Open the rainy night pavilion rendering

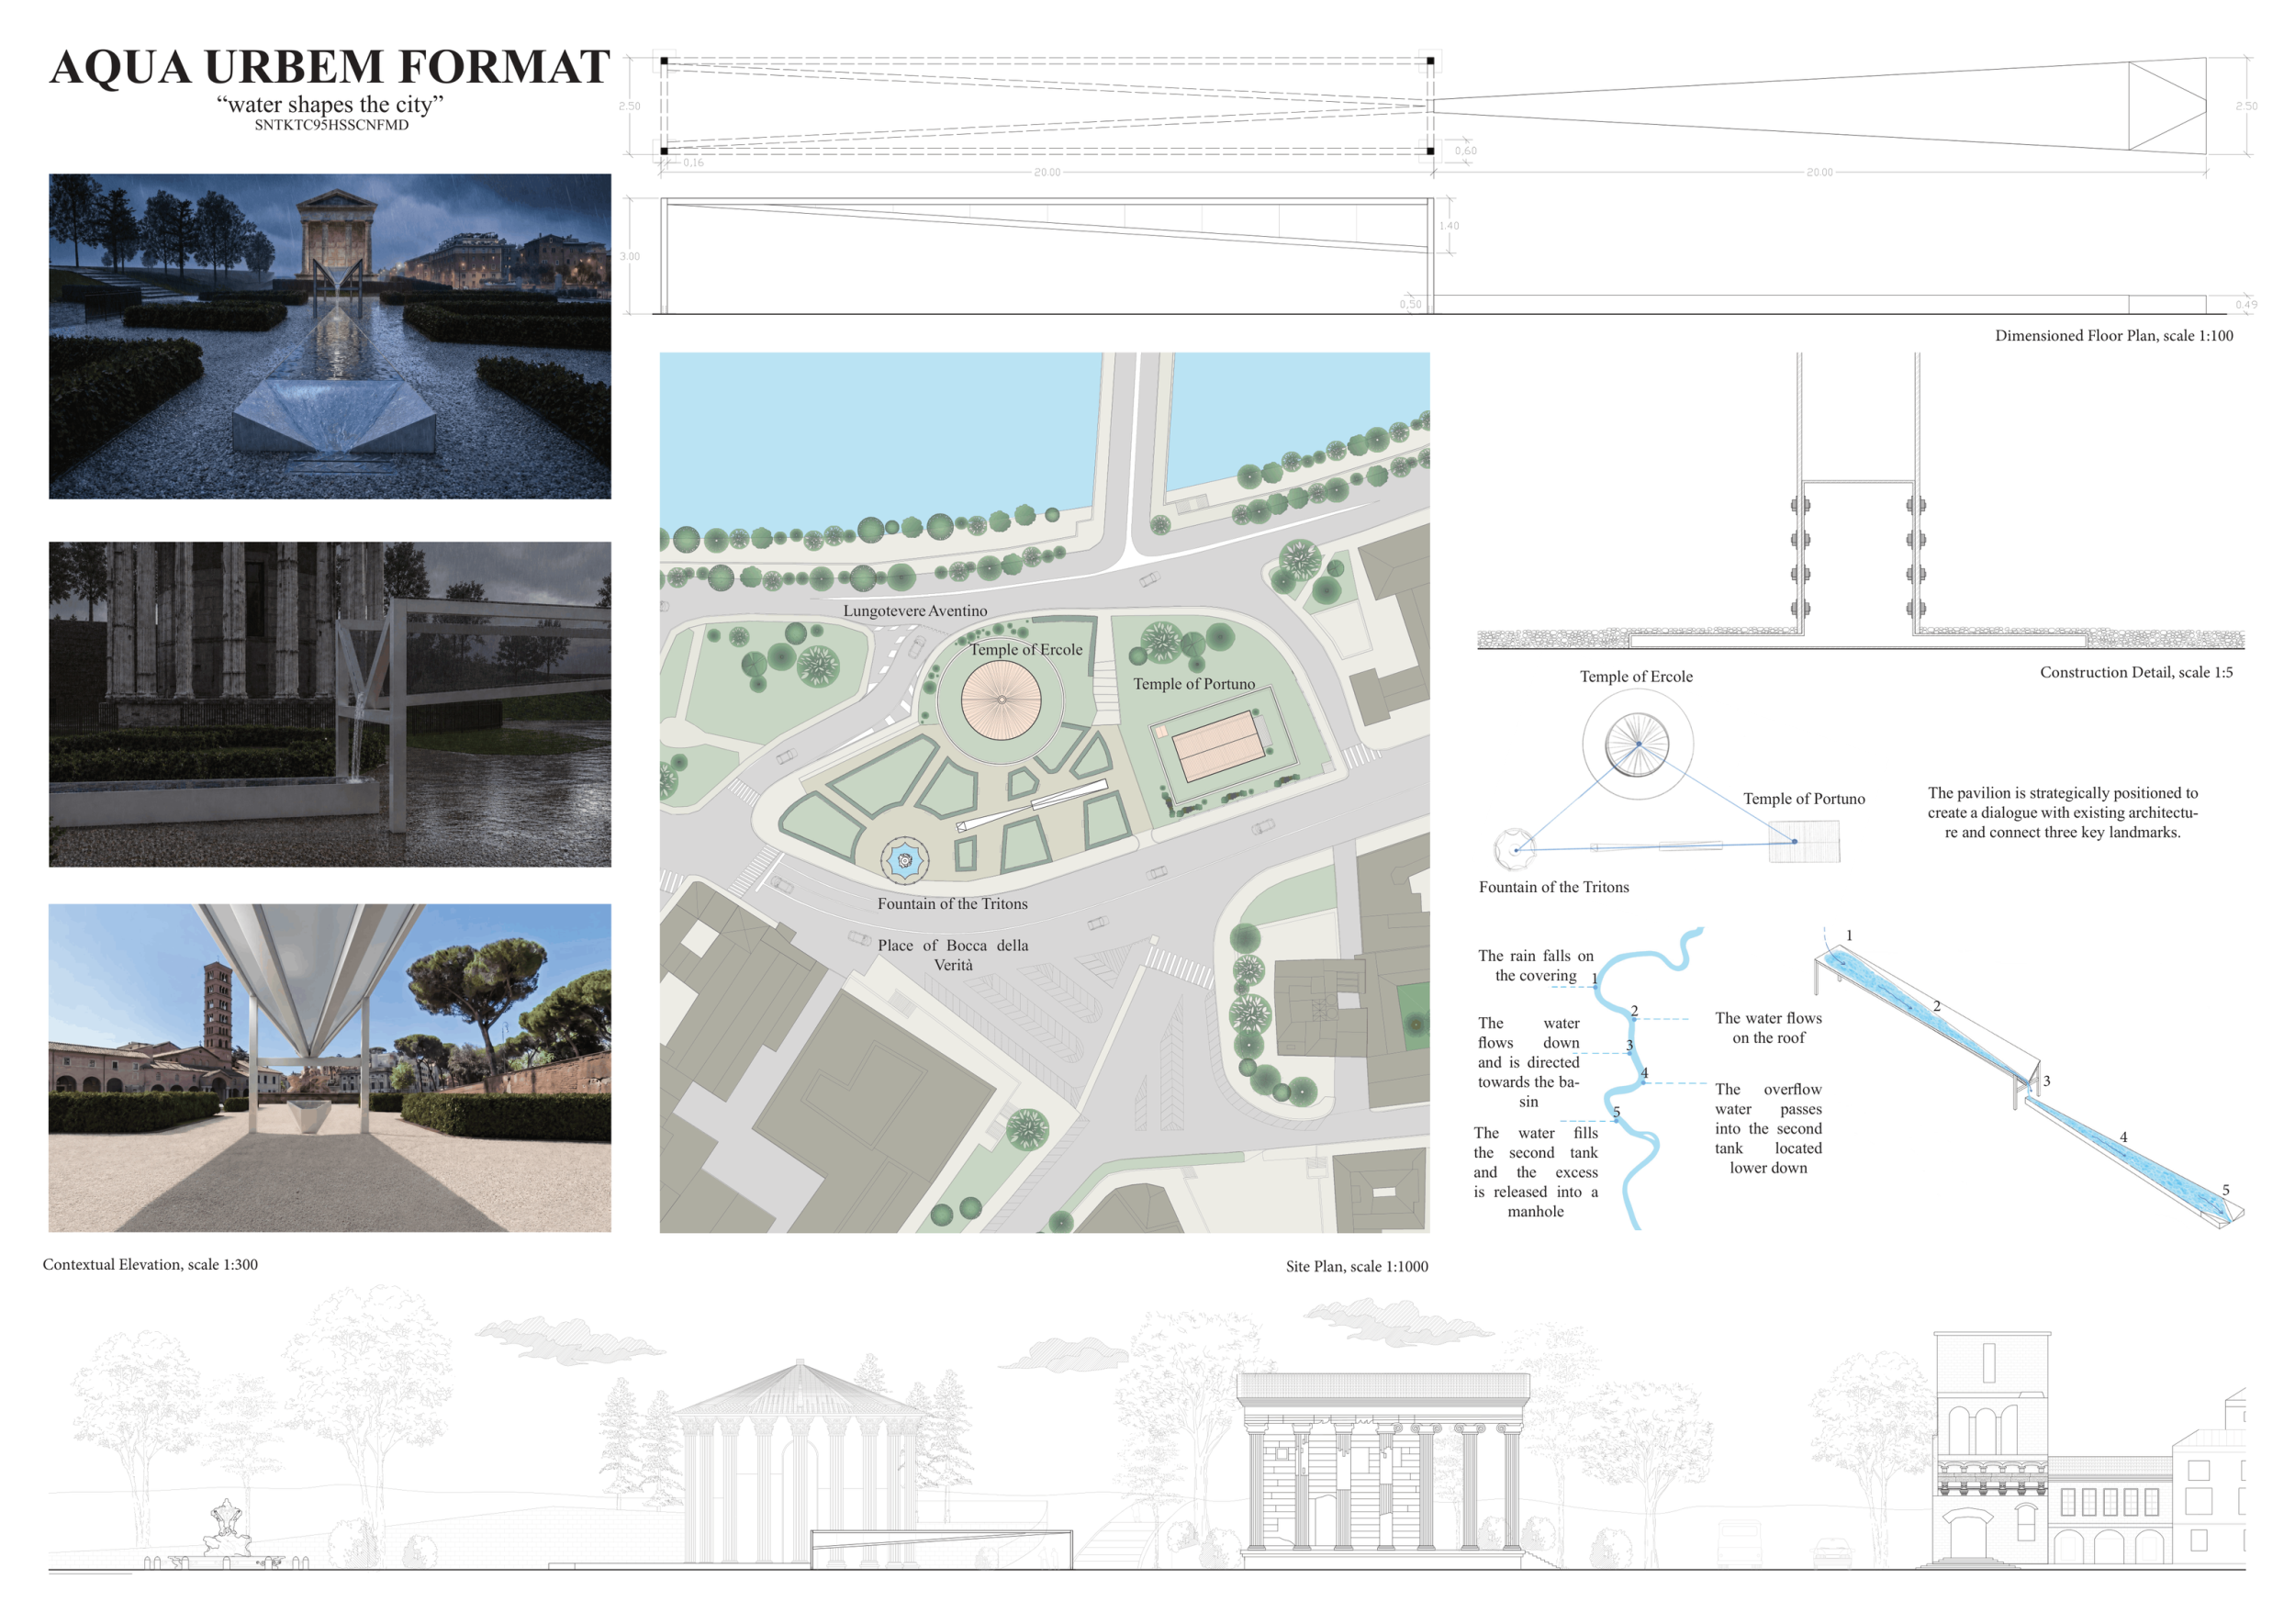[330, 336]
